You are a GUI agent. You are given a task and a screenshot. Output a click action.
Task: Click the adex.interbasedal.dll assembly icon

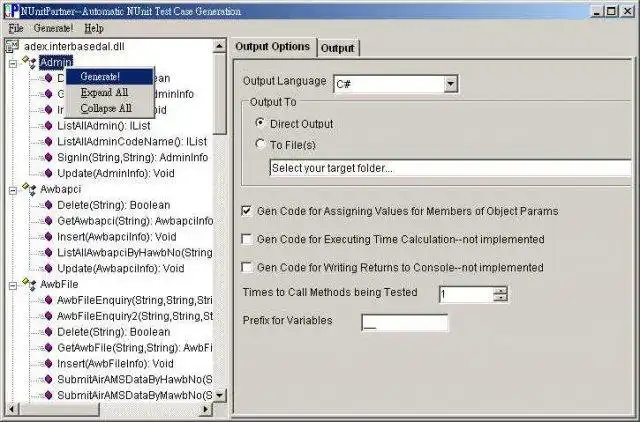tap(12, 46)
